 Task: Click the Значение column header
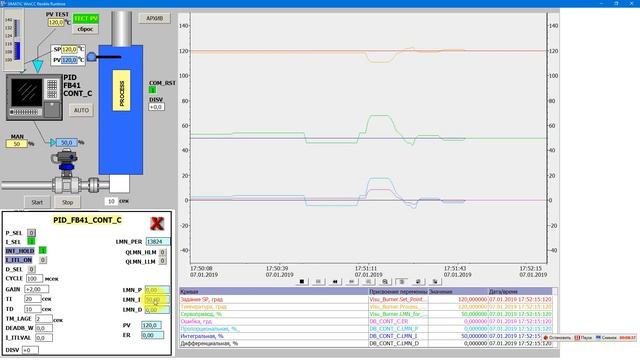(x=458, y=291)
